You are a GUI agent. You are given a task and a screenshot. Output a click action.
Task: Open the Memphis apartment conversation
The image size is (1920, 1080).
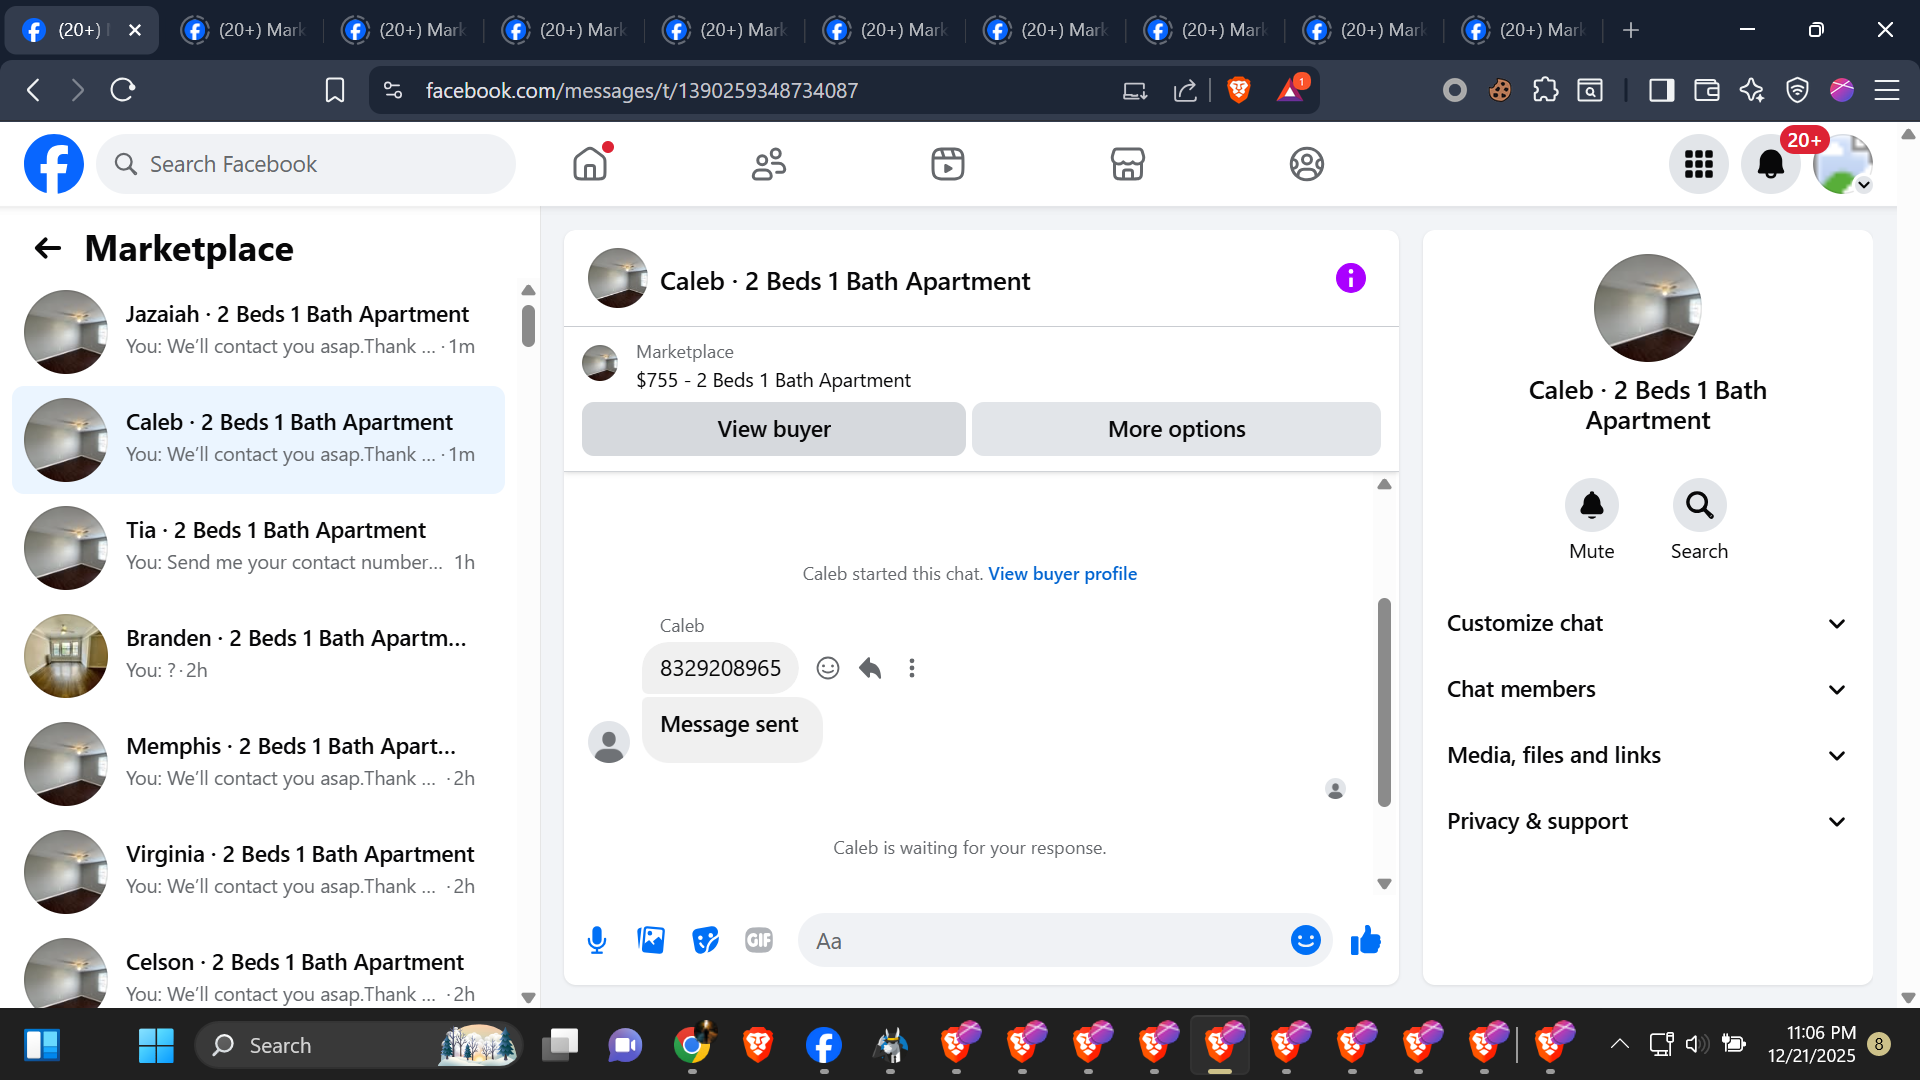258,763
